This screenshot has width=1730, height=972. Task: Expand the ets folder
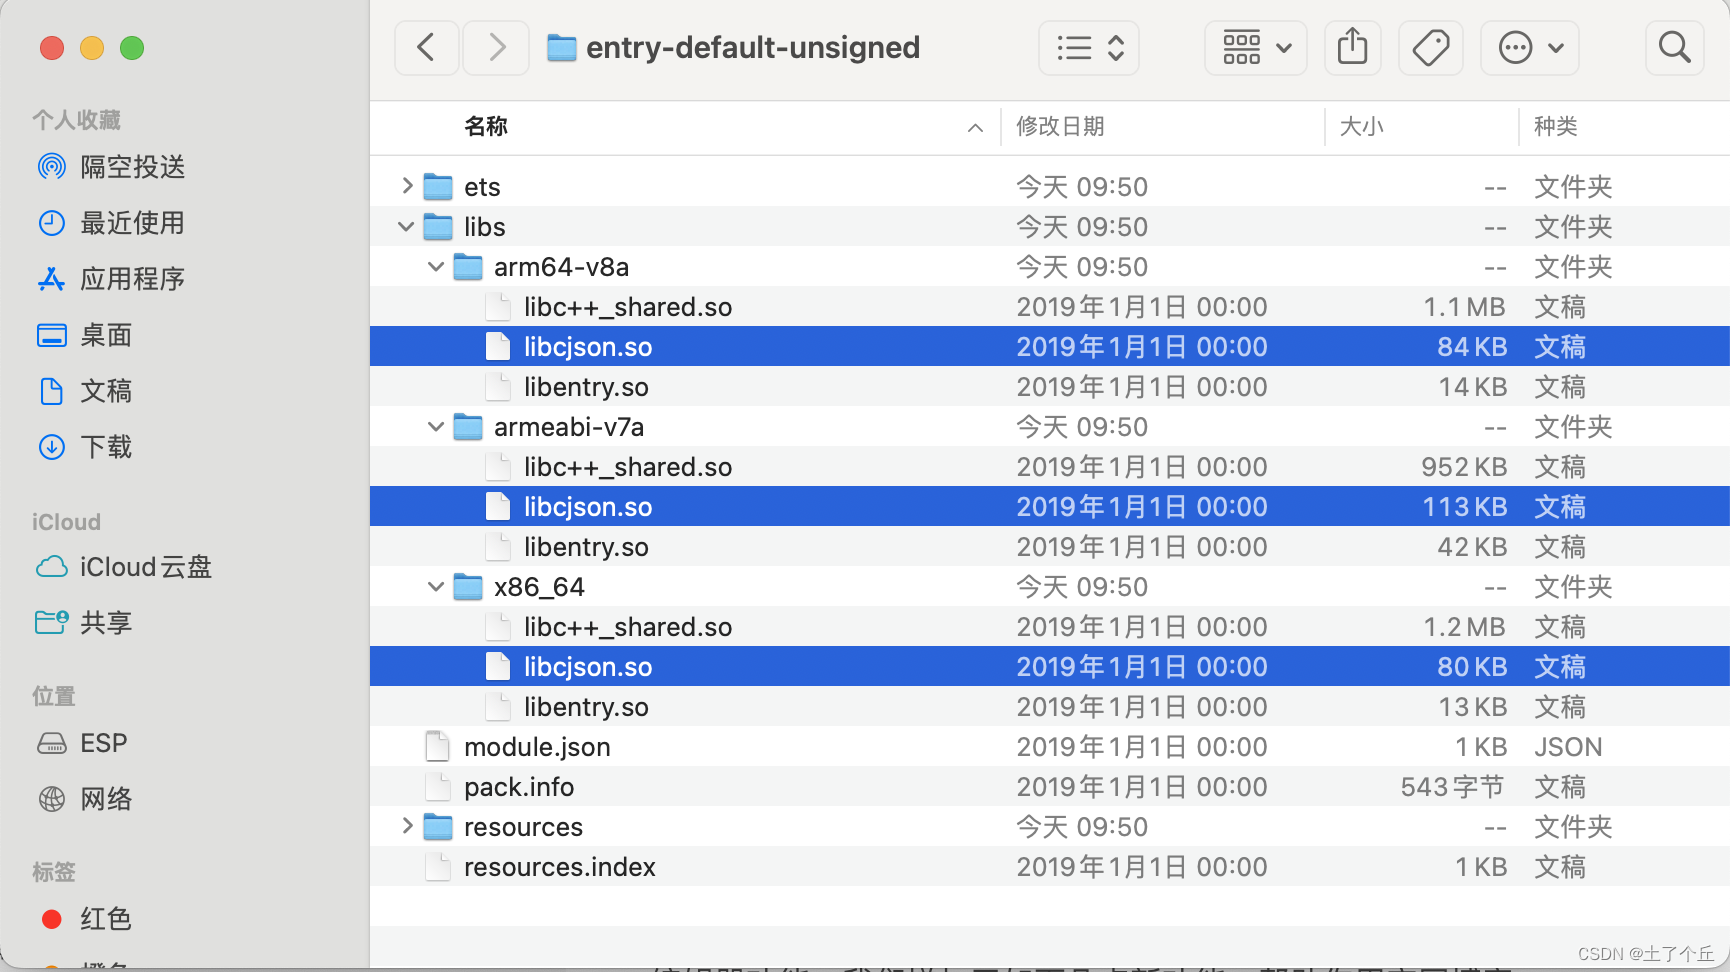pyautogui.click(x=406, y=186)
